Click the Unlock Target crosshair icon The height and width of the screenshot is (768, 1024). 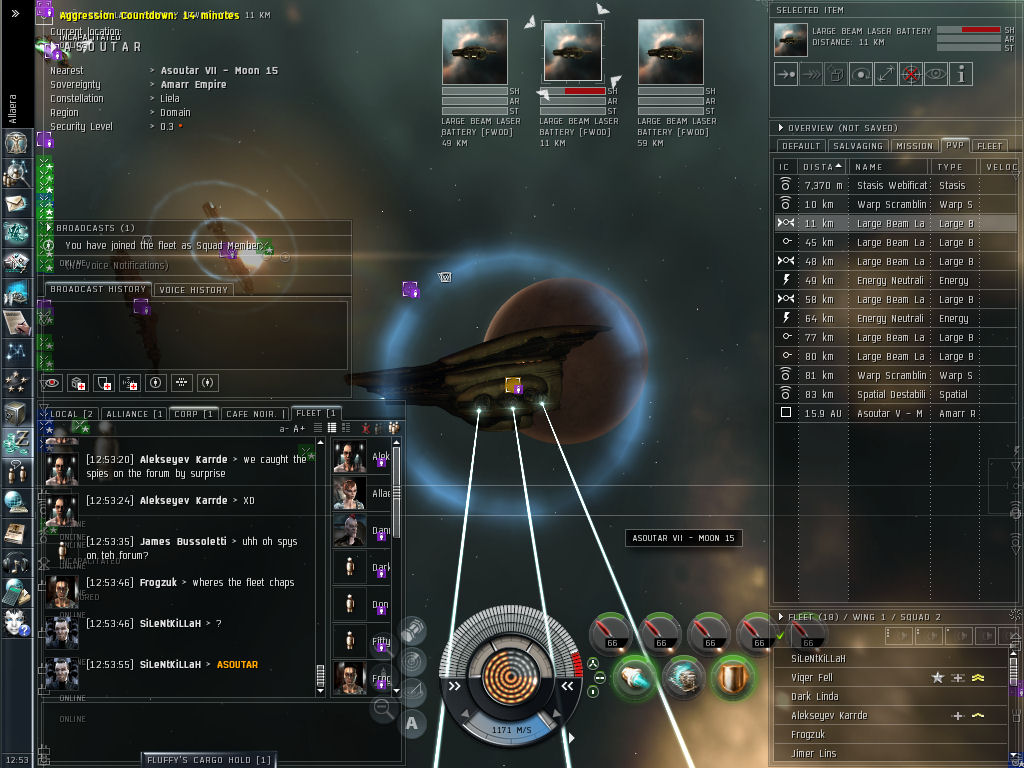pos(911,74)
